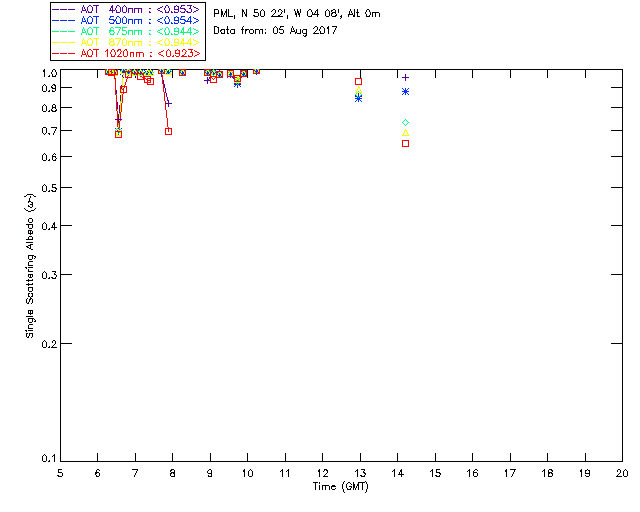640x512 pixels.
Task: Click the y-axis tick label 0.5
Action: pos(49,188)
